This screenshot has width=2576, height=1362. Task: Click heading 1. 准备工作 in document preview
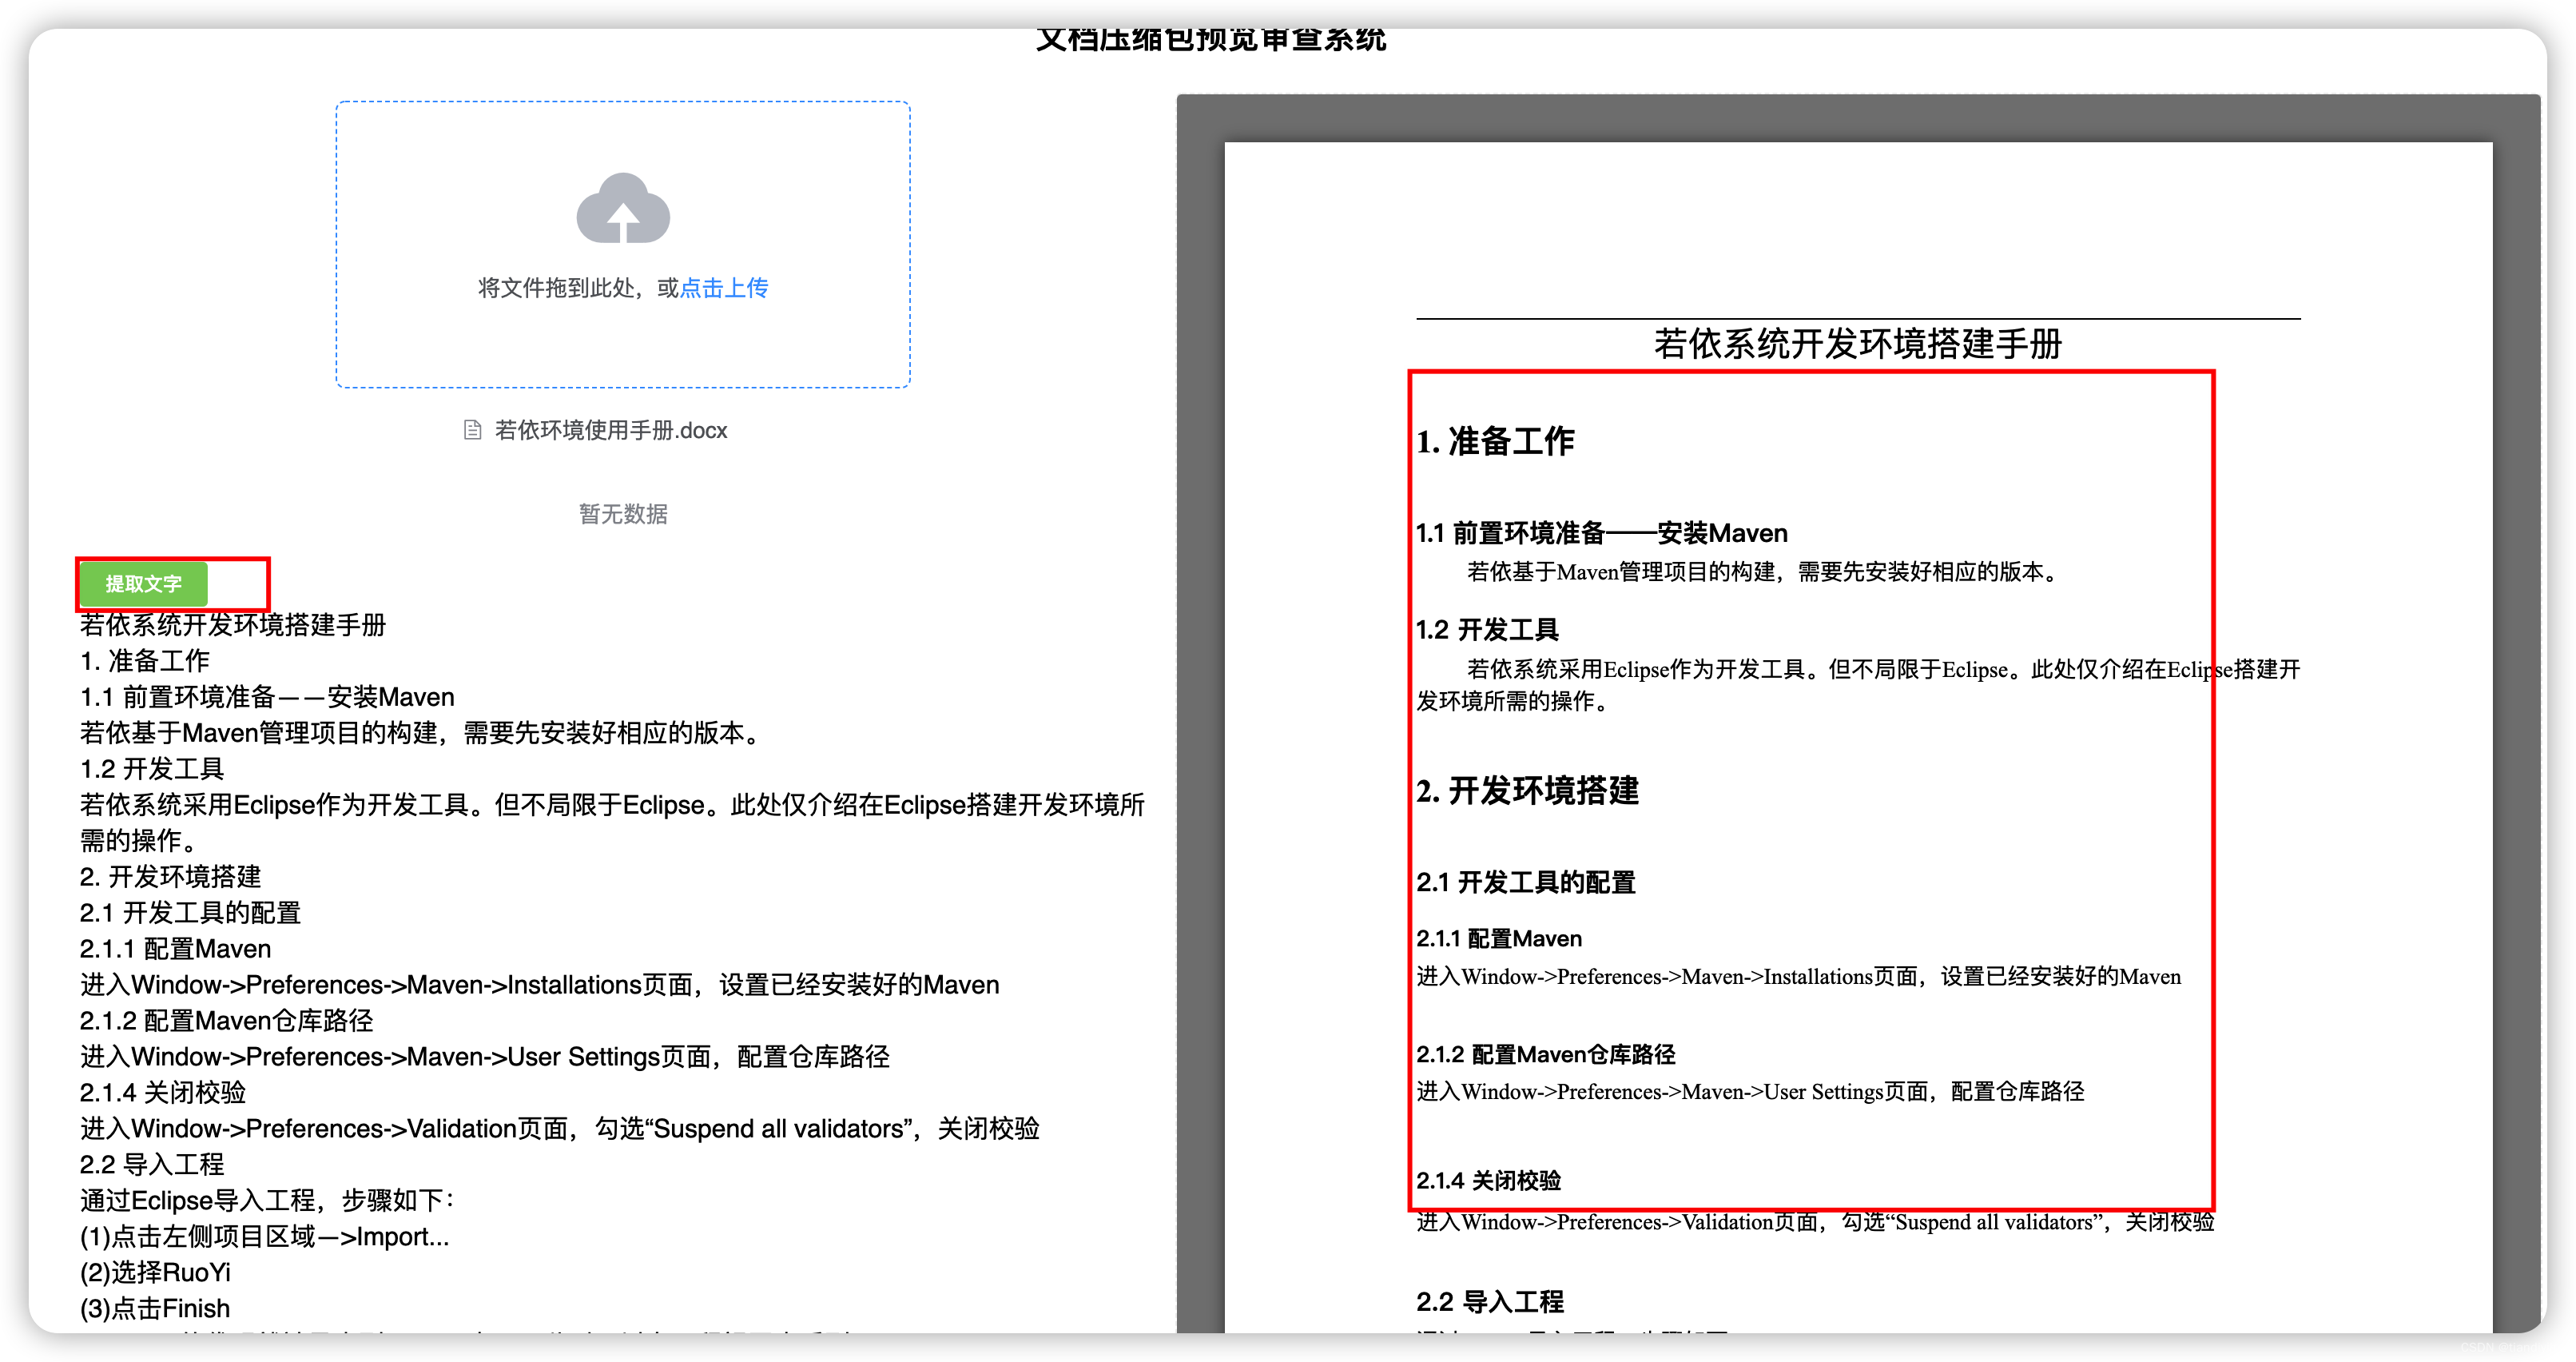click(1494, 441)
